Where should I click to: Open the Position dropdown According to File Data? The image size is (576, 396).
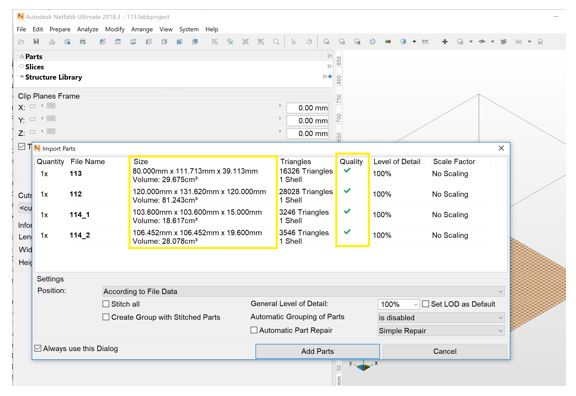click(x=303, y=291)
